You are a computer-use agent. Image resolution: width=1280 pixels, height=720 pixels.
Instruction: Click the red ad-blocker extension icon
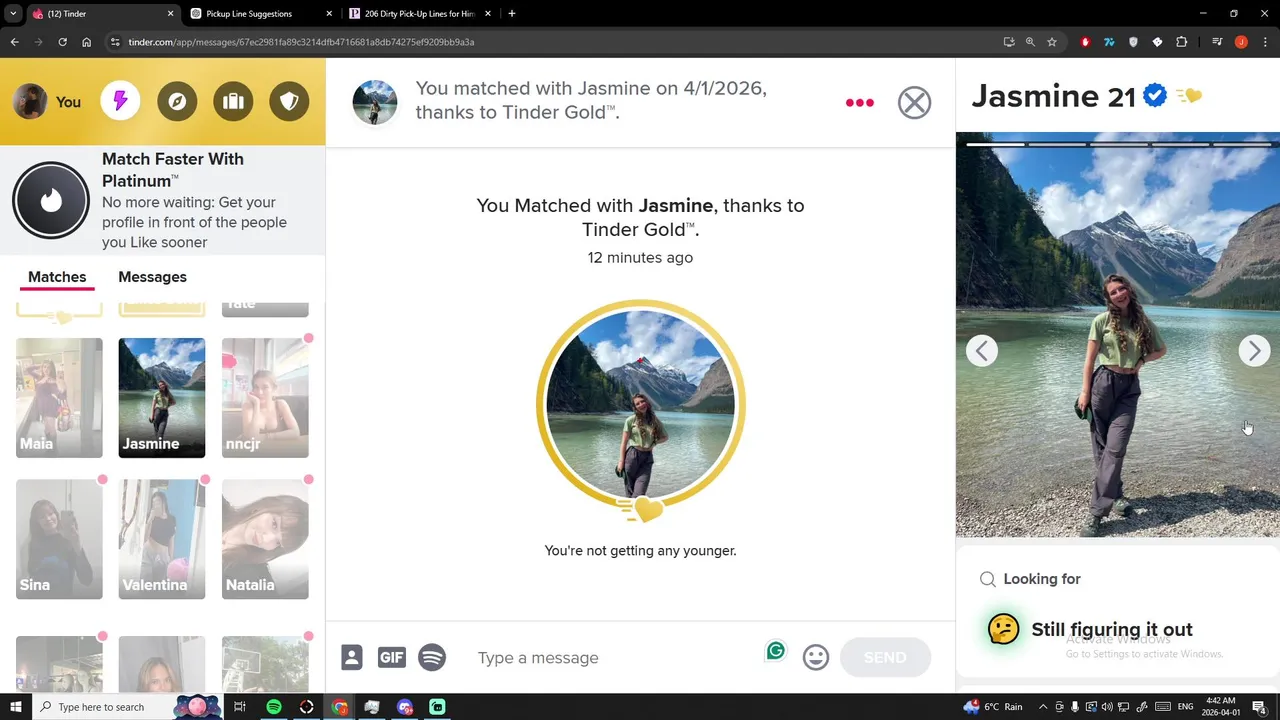click(1085, 42)
